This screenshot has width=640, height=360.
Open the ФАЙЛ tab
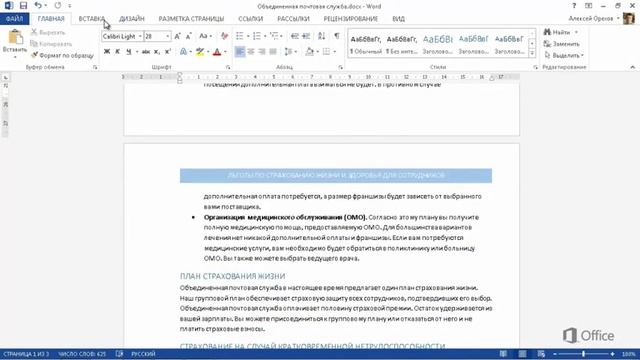(14, 19)
